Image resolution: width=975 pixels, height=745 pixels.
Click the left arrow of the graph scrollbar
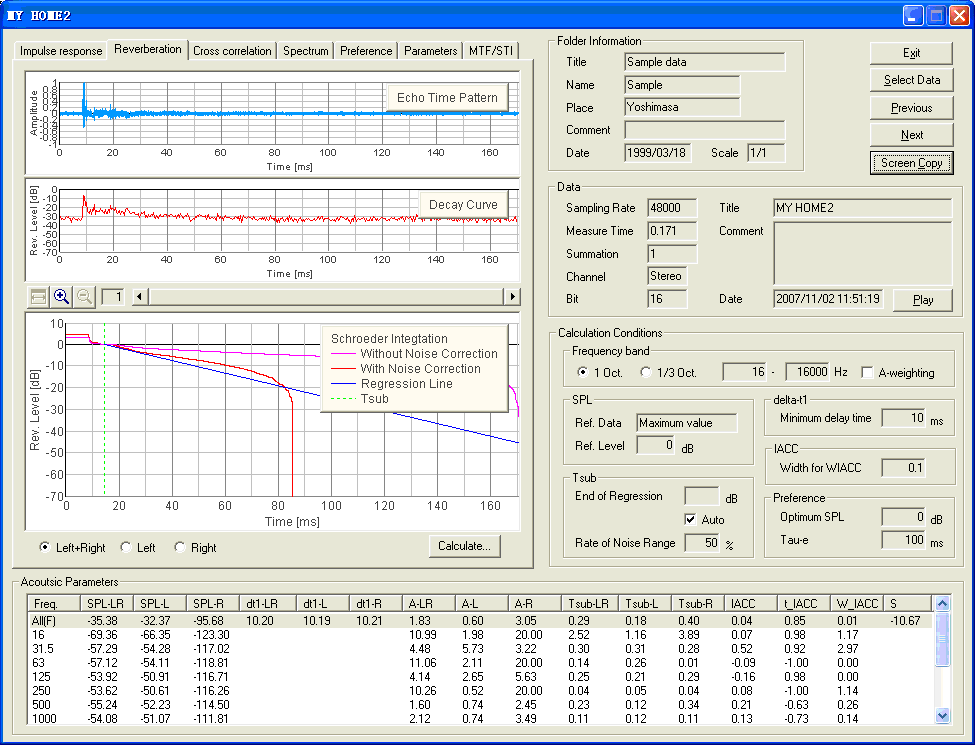[x=140, y=297]
